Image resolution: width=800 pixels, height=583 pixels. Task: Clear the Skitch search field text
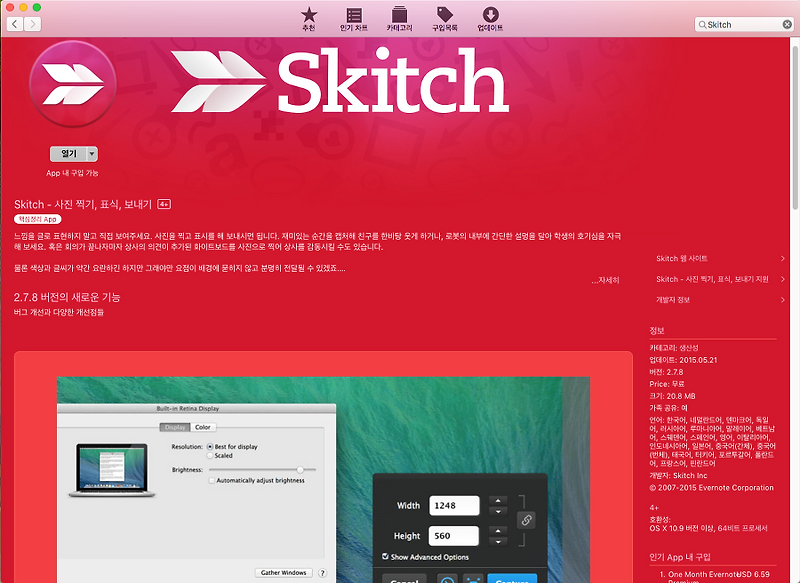click(787, 24)
